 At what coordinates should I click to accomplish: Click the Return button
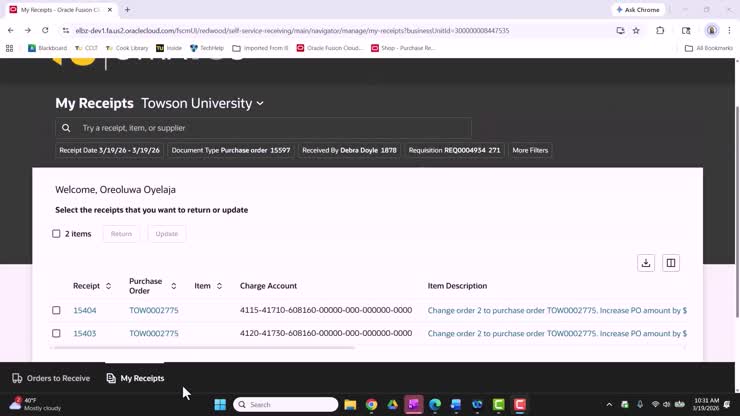coord(121,234)
